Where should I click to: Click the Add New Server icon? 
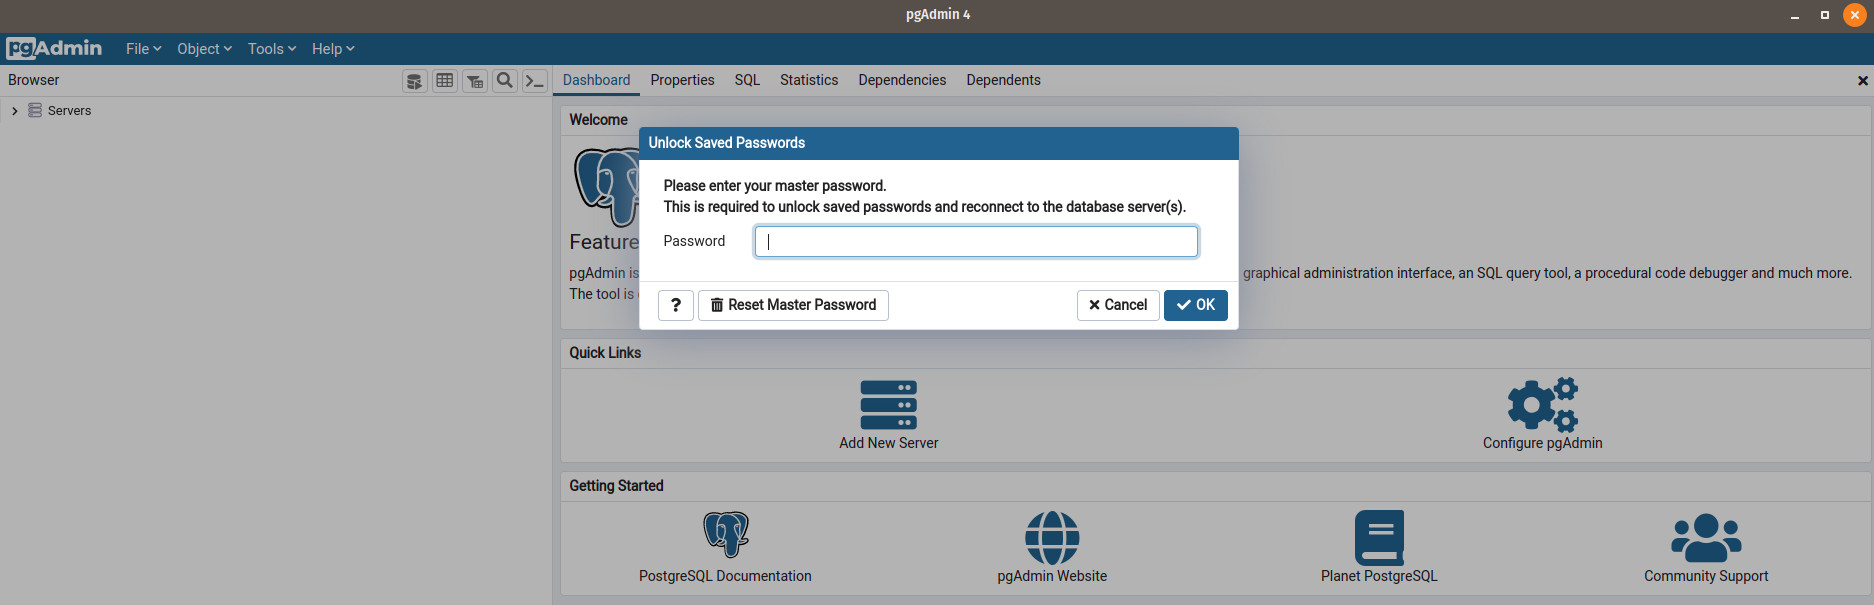point(888,405)
